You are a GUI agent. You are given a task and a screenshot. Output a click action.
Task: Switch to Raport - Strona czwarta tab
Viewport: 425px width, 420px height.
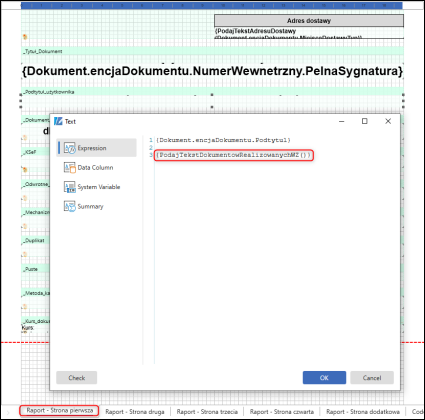tap(282, 412)
